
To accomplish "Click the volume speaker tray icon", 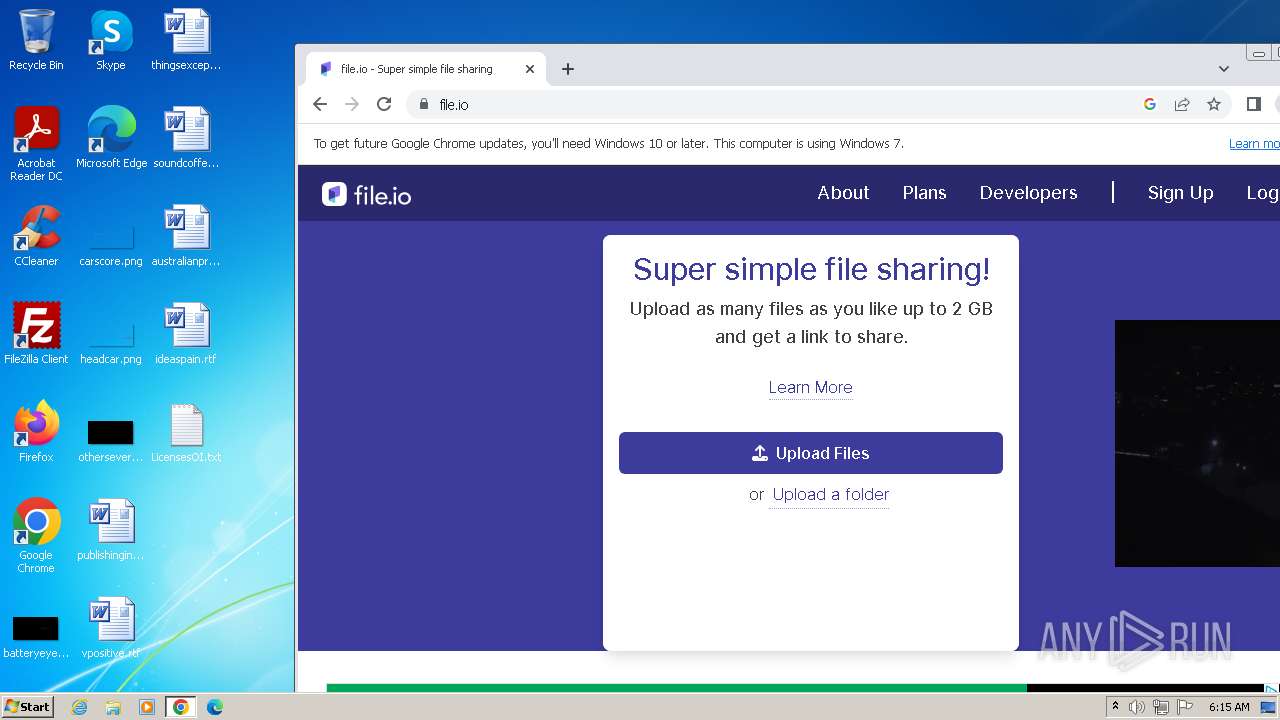I will point(1137,707).
